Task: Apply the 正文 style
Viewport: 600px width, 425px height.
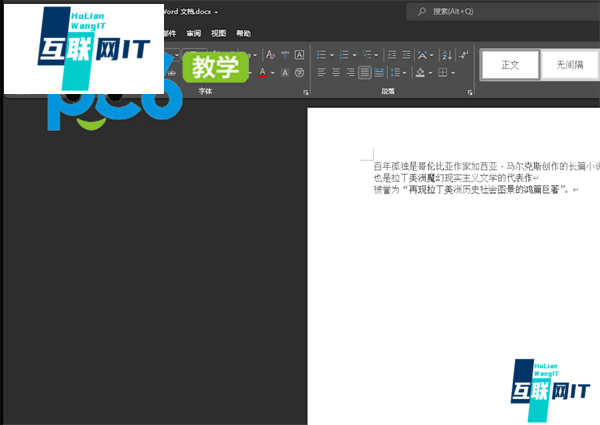Action: pyautogui.click(x=510, y=65)
